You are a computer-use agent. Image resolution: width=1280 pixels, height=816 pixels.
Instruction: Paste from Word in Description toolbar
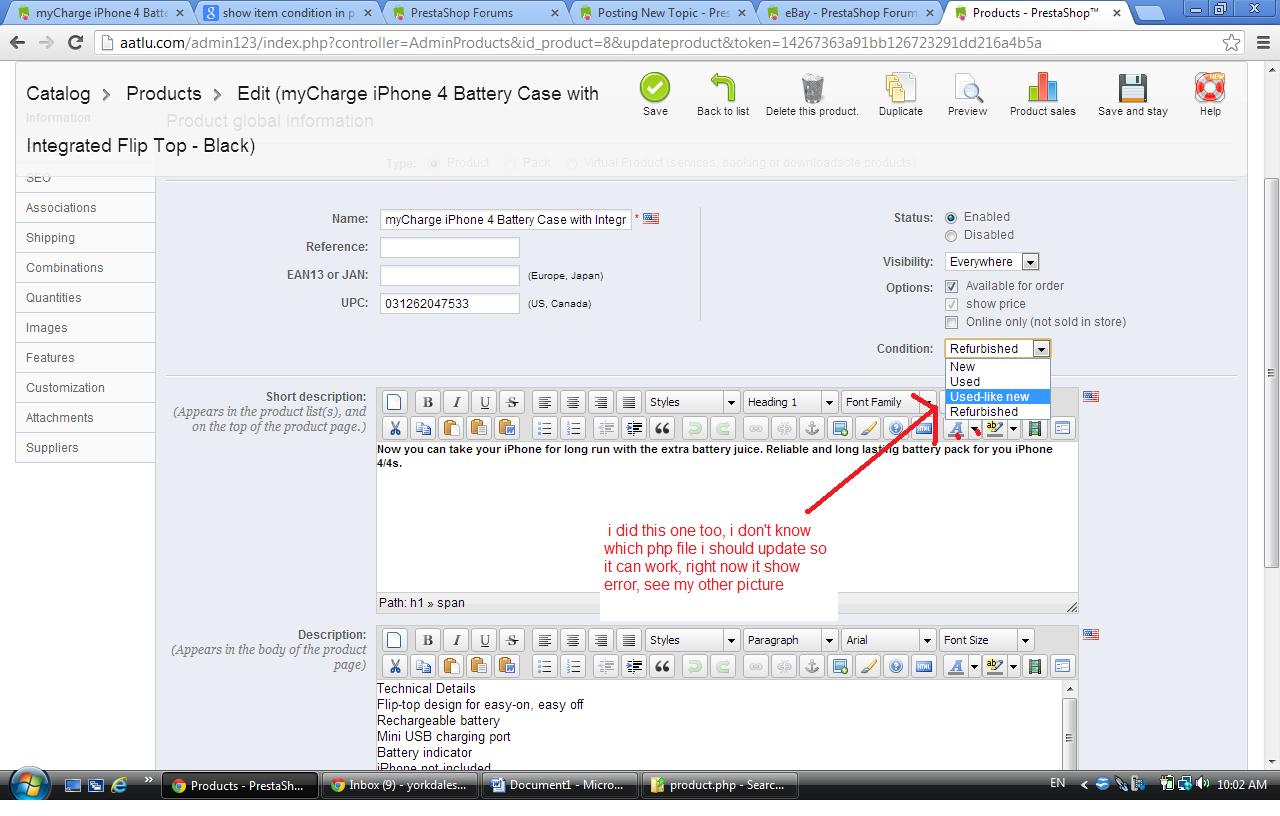507,666
